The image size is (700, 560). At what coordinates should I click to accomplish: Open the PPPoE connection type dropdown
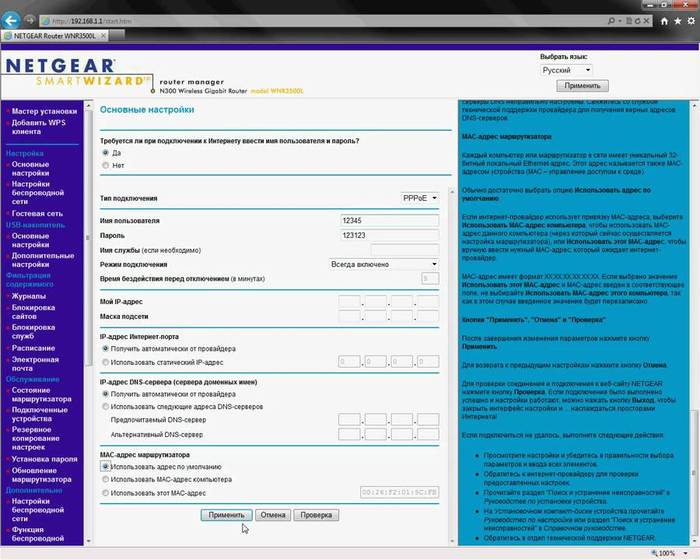tap(420, 198)
